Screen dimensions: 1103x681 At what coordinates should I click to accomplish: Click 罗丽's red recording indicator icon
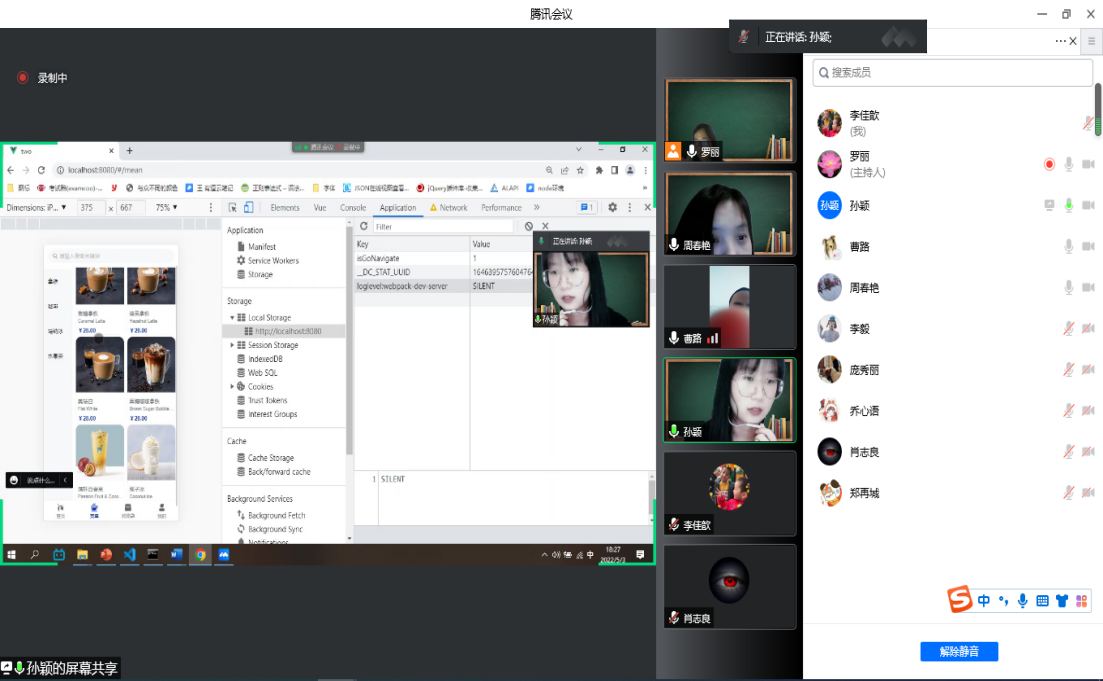(x=1049, y=164)
